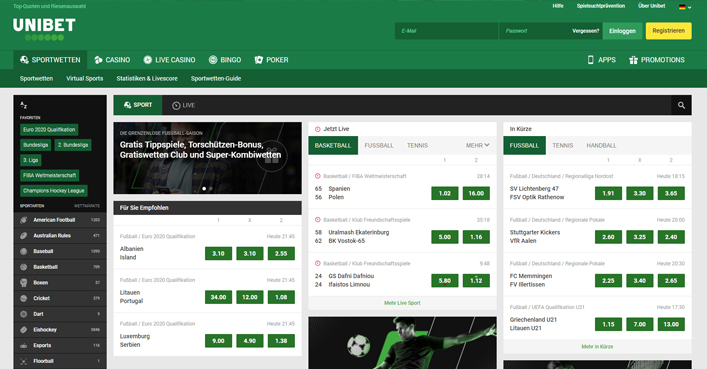707x369 pixels.
Task: Click Mehr in Kürze link
Action: pos(597,346)
